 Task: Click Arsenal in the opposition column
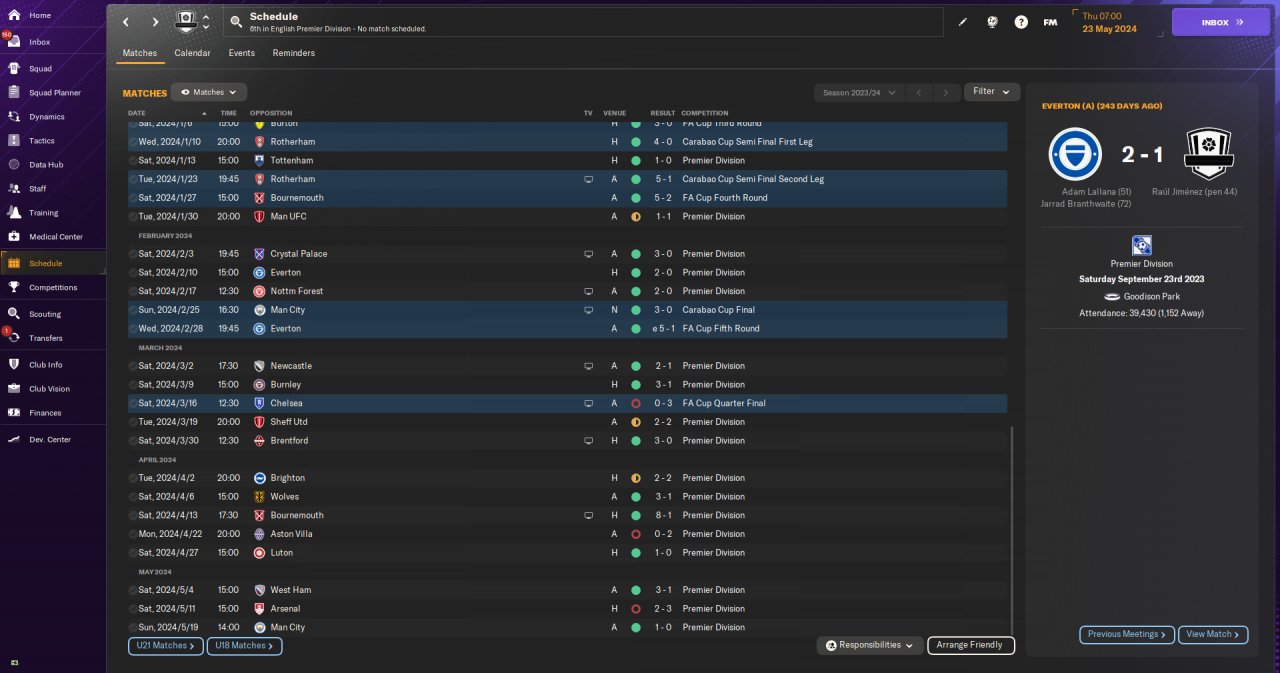point(285,609)
